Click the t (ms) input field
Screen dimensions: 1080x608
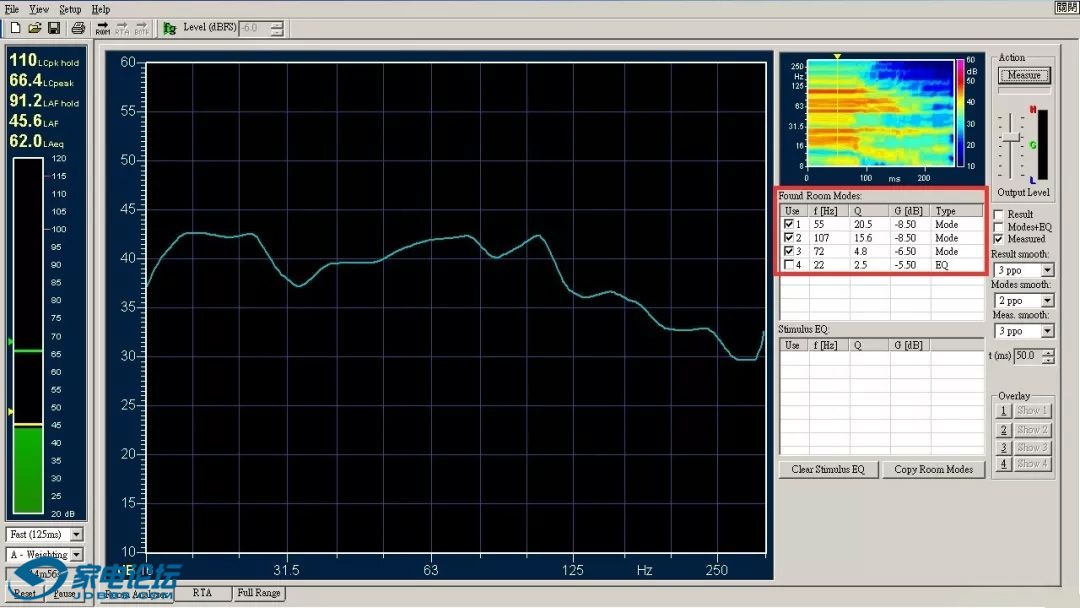point(1026,356)
